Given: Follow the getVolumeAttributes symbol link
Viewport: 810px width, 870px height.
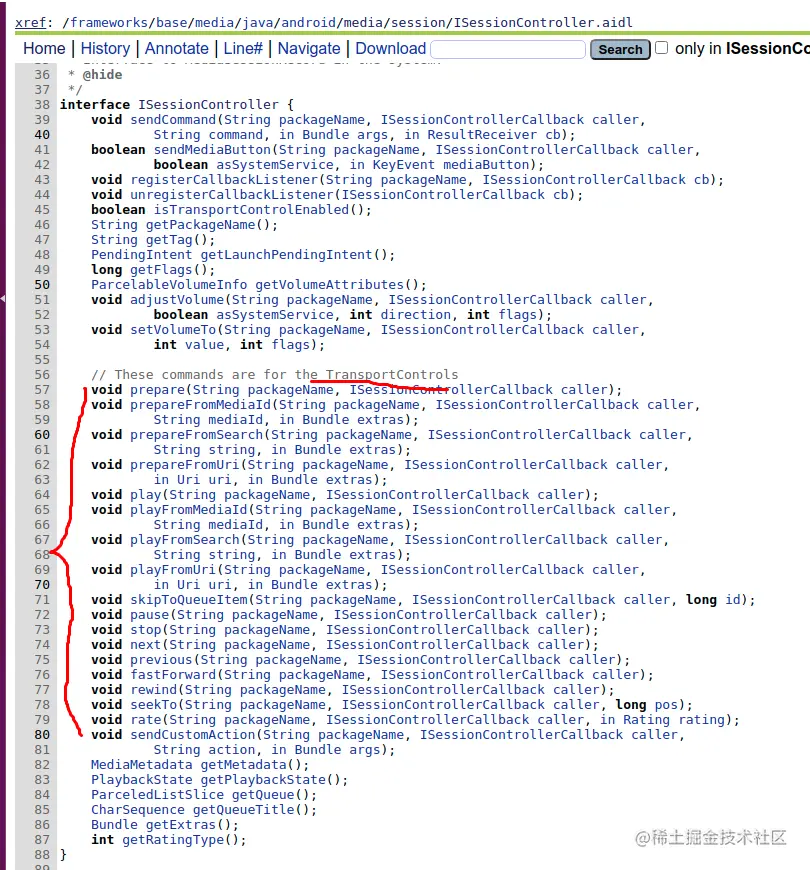Looking at the screenshot, I should click(x=330, y=284).
